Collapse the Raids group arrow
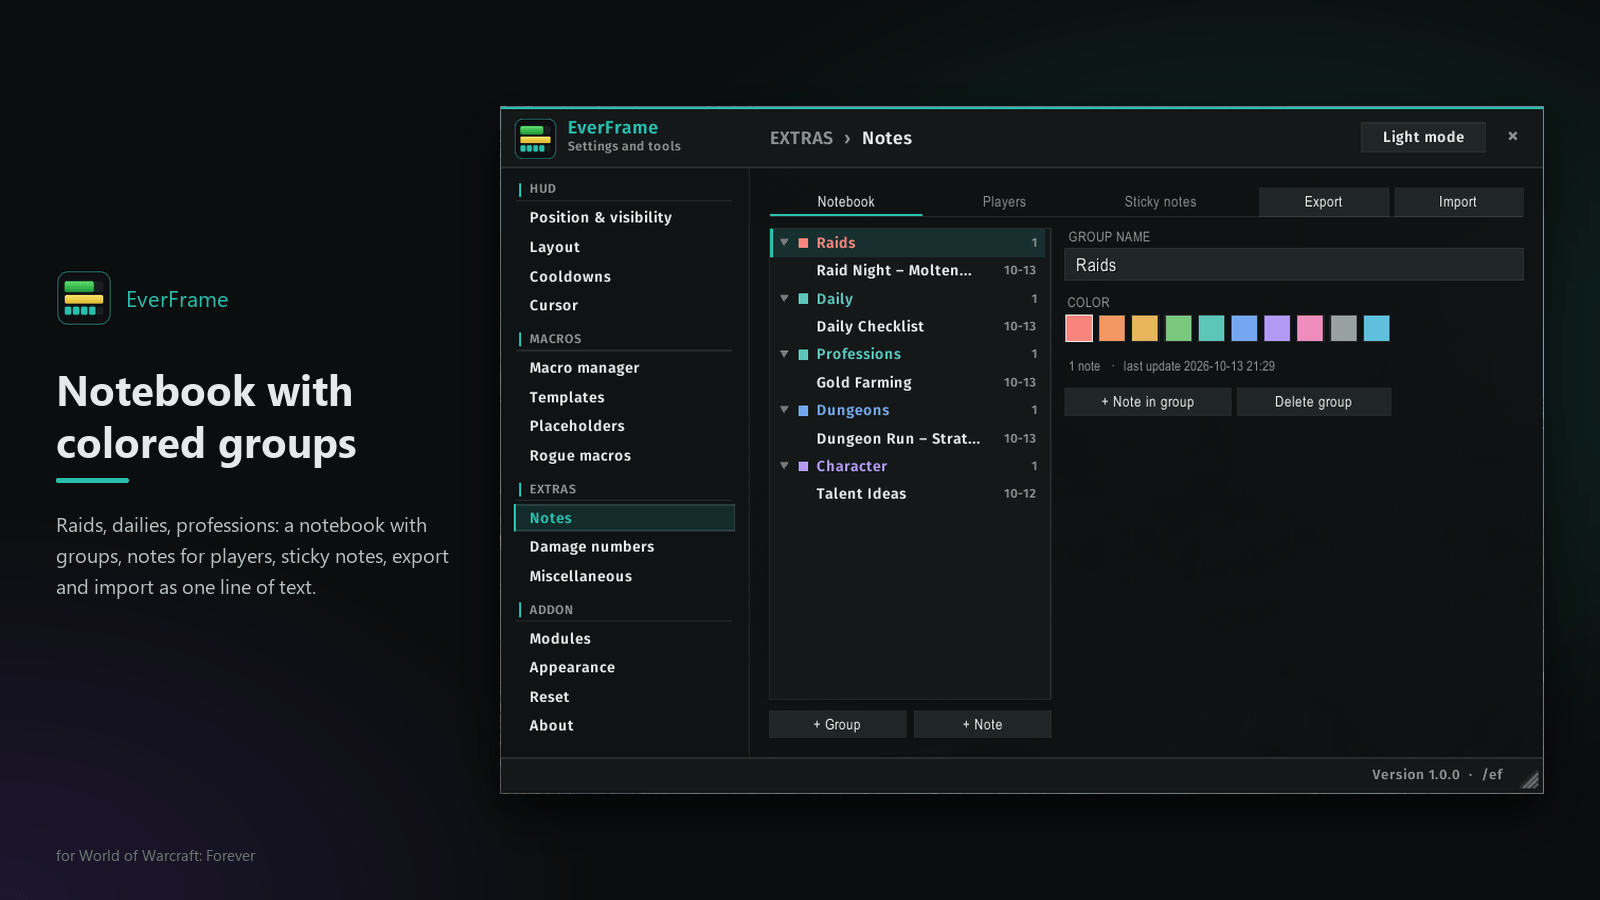 tap(784, 243)
